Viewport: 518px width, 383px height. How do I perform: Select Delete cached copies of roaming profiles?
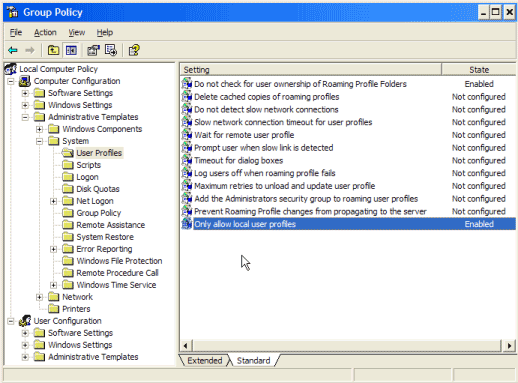point(267,97)
